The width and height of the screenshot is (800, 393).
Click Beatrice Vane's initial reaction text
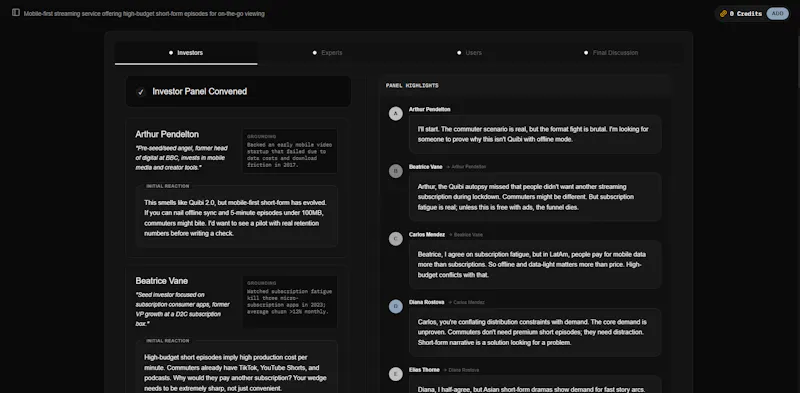pos(235,373)
